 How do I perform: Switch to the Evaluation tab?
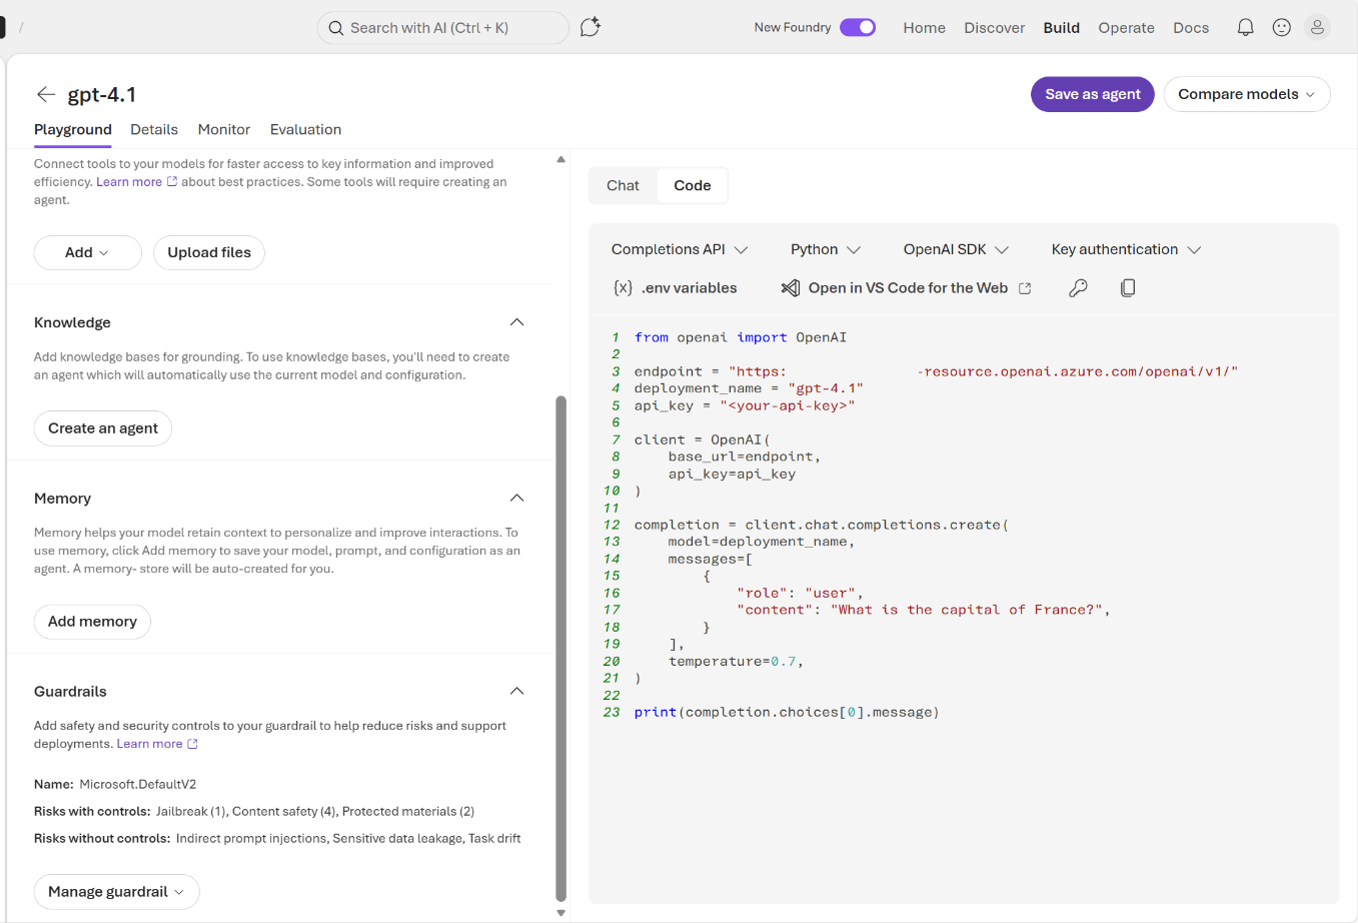click(306, 130)
